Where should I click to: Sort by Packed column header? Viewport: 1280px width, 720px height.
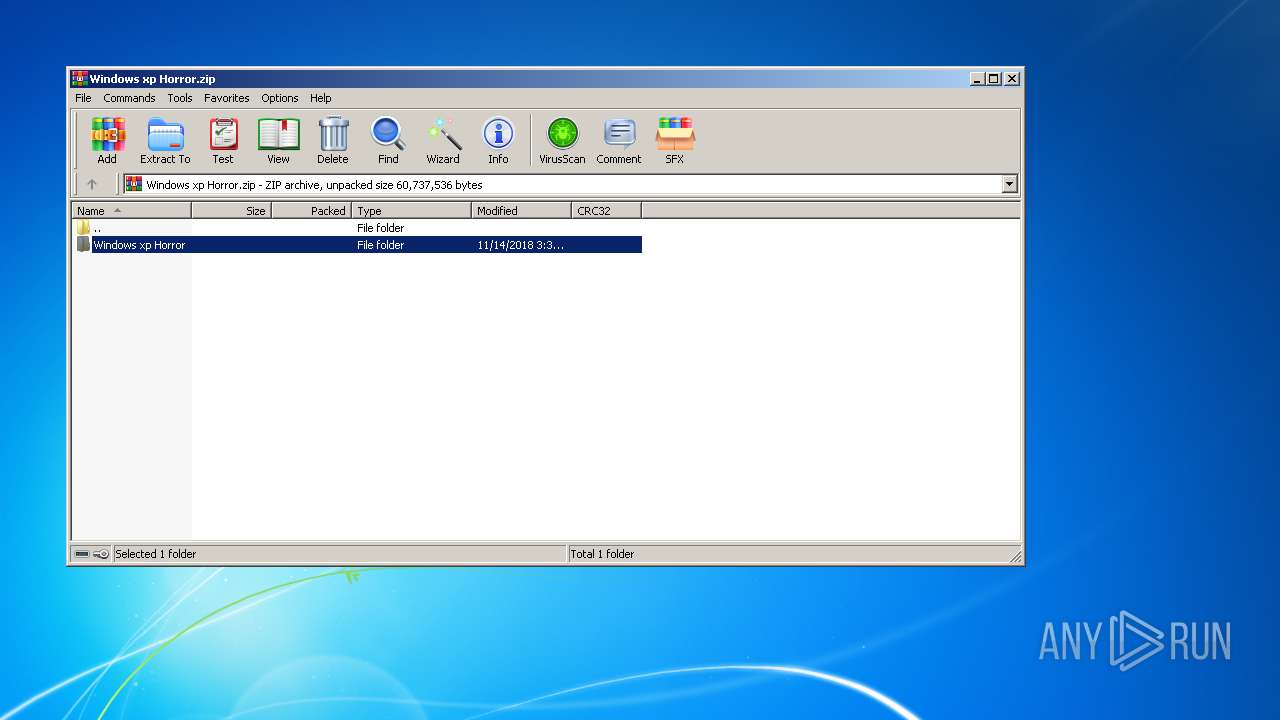tap(311, 211)
